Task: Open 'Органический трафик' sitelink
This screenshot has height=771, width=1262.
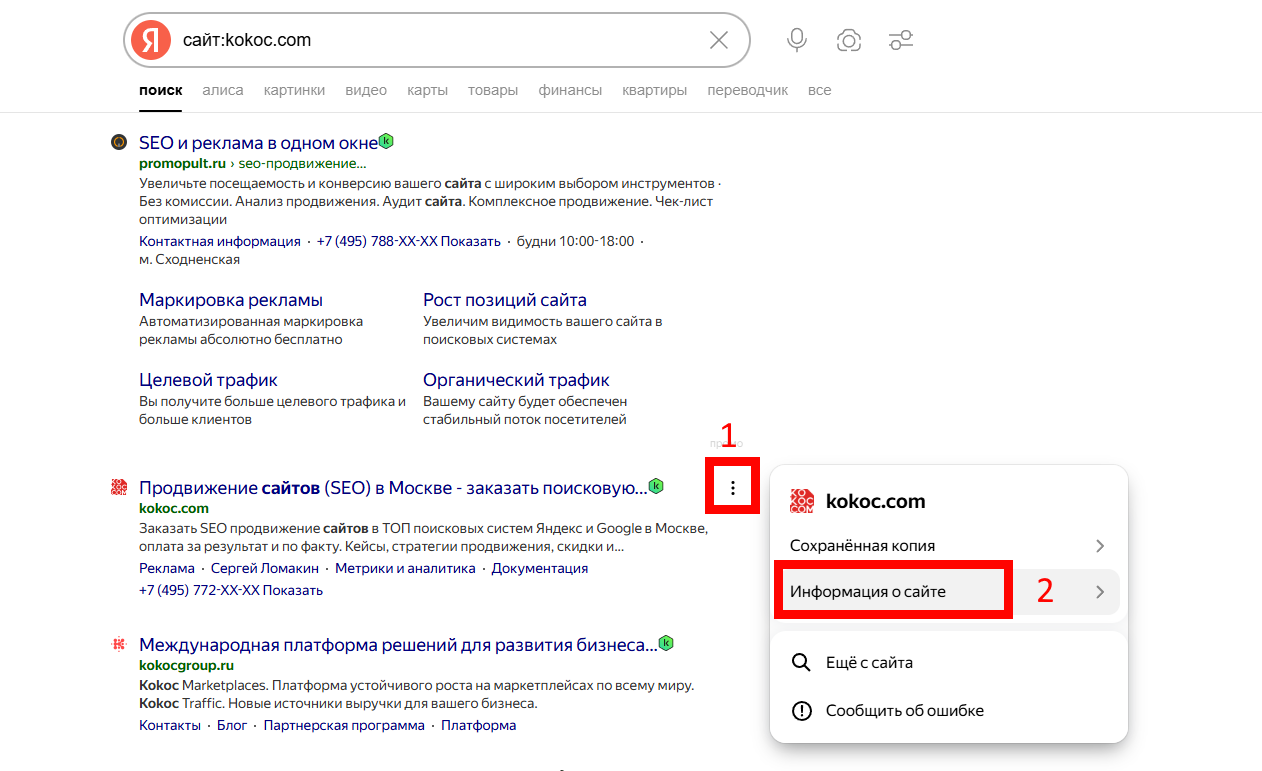Action: [516, 380]
